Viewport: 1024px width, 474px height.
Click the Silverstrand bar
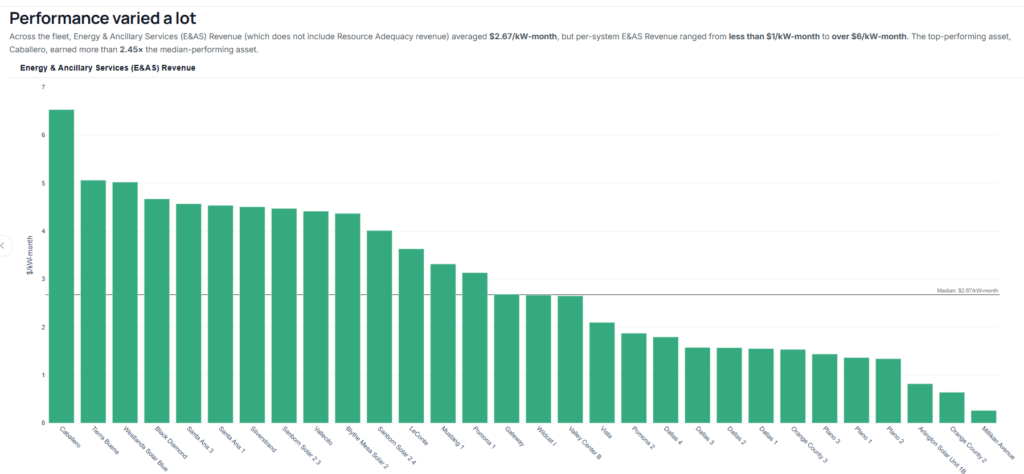click(x=252, y=315)
